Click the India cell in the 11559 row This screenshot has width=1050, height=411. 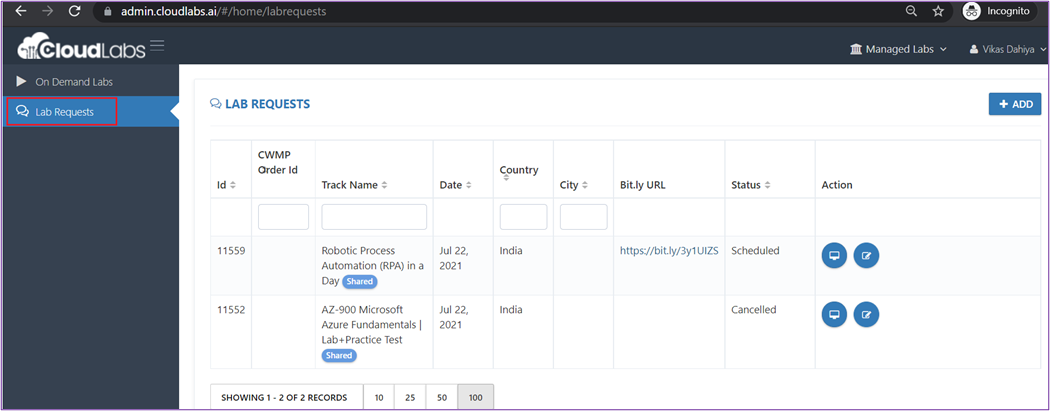point(511,251)
